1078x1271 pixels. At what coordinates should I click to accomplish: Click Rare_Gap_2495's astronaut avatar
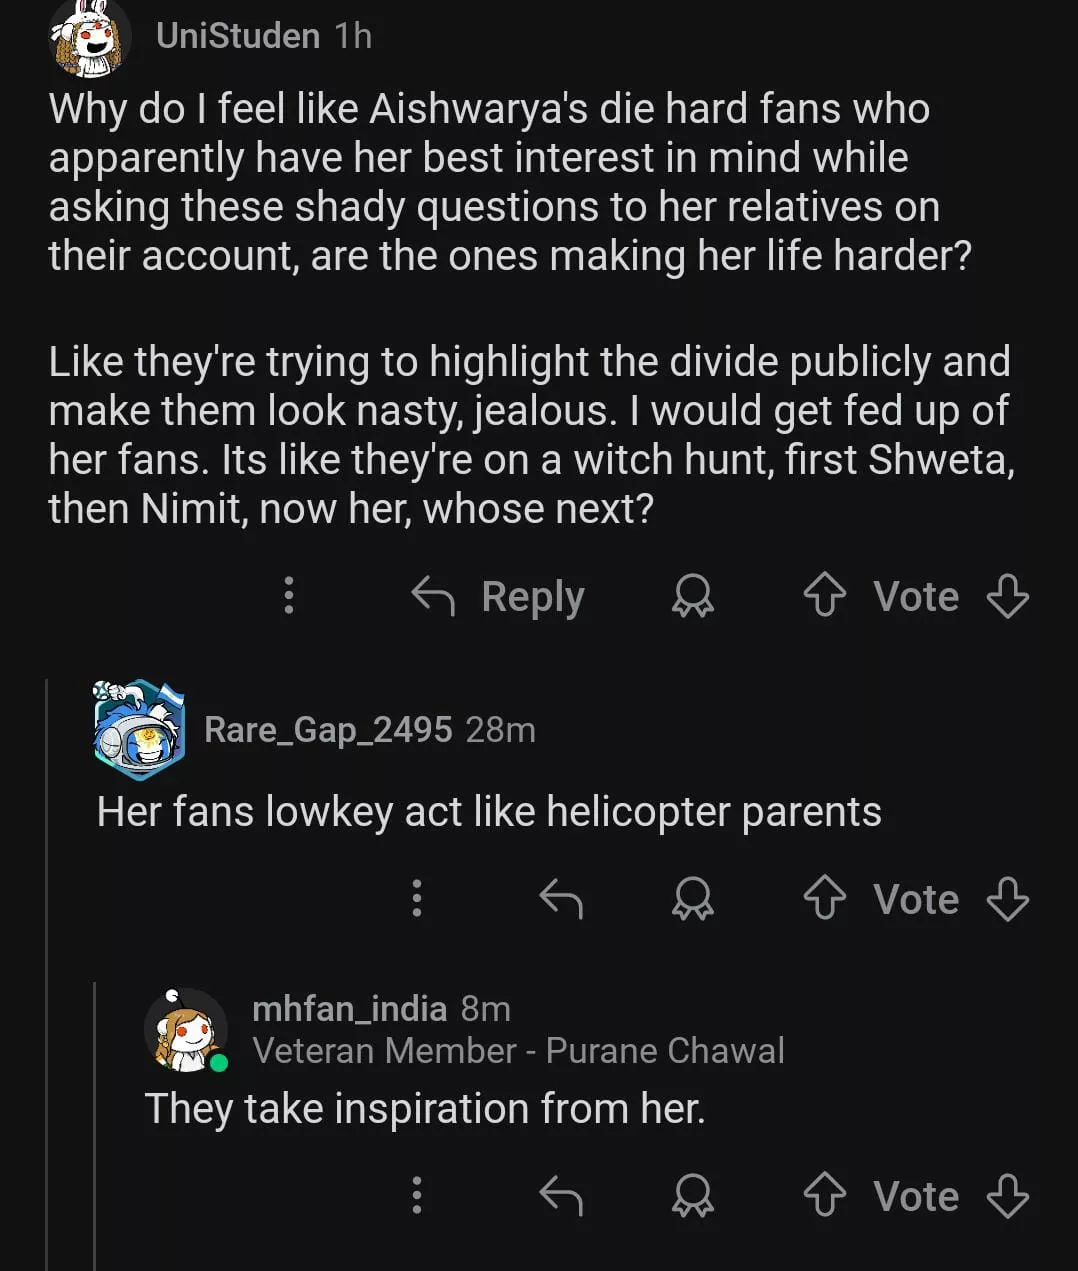coord(140,729)
